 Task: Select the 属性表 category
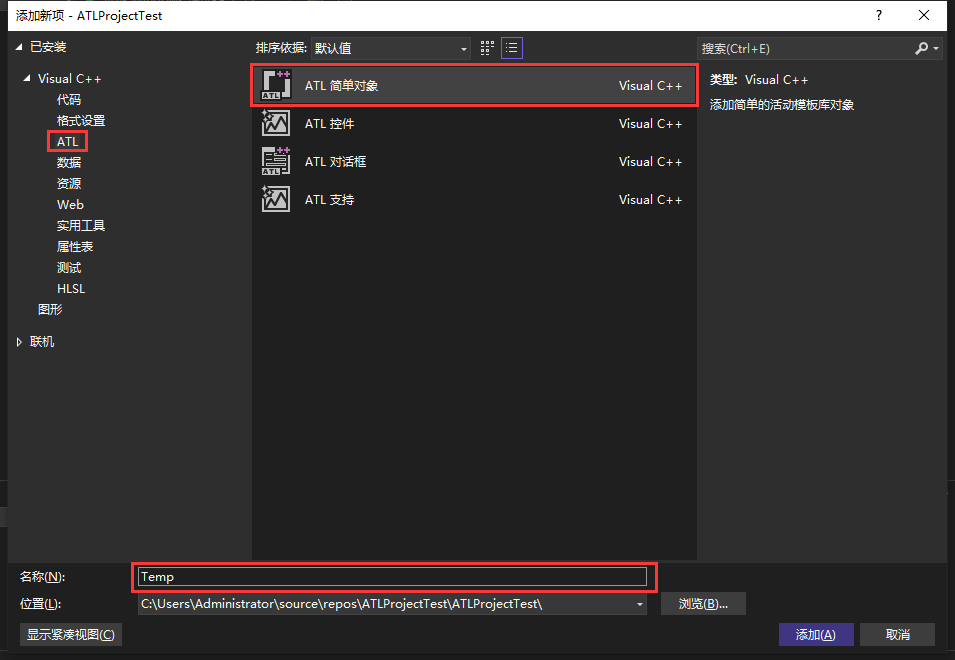point(75,247)
